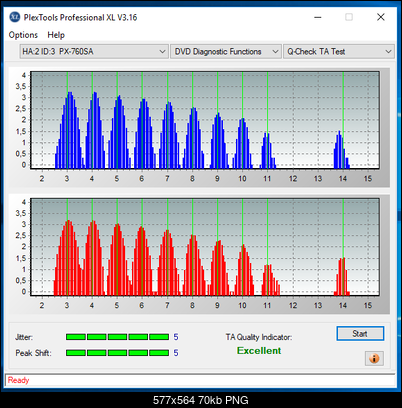Click the PlexTools XL app icon

pyautogui.click(x=15, y=17)
